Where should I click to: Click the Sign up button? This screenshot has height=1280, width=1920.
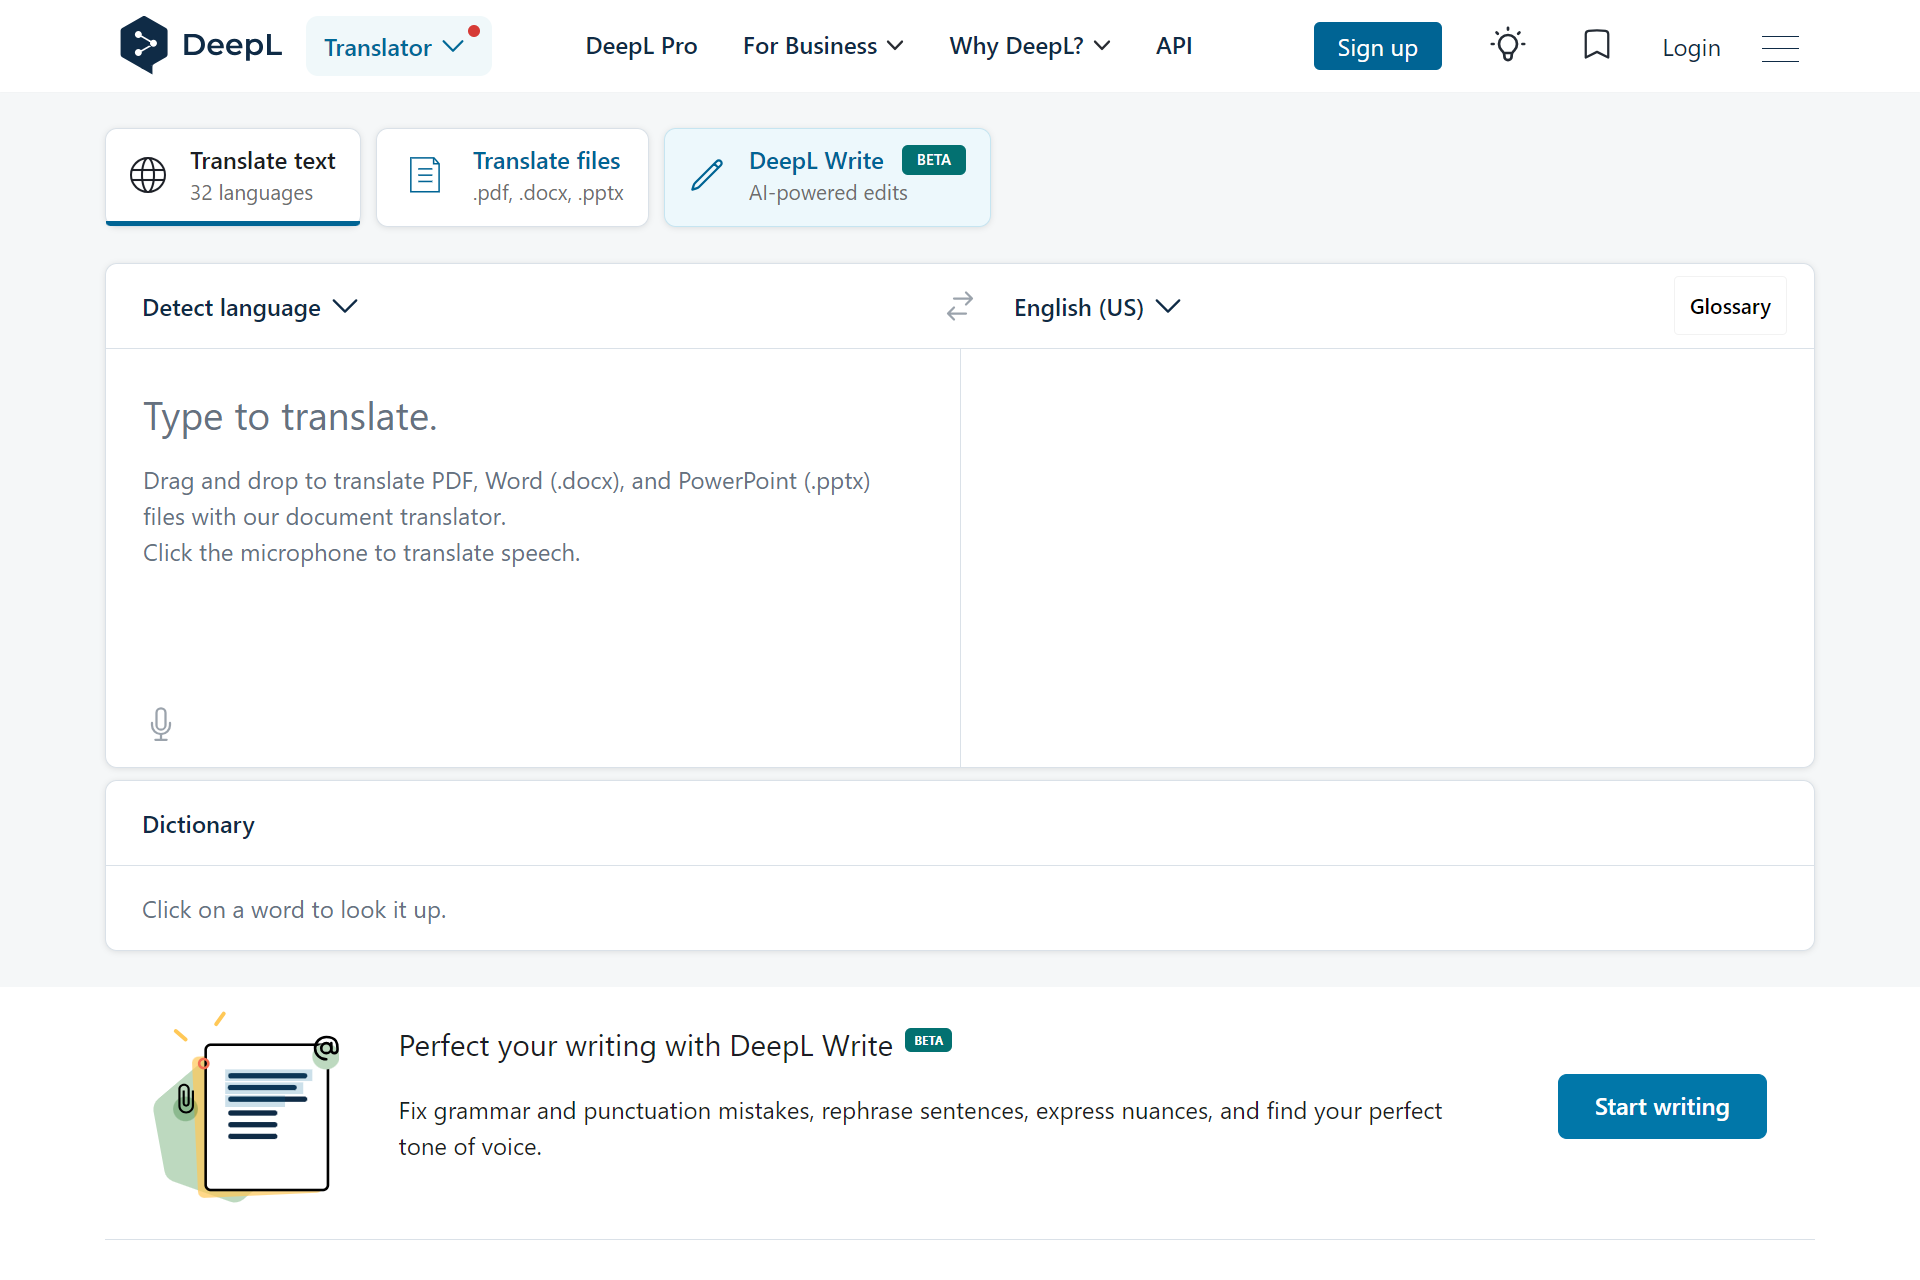coord(1377,46)
